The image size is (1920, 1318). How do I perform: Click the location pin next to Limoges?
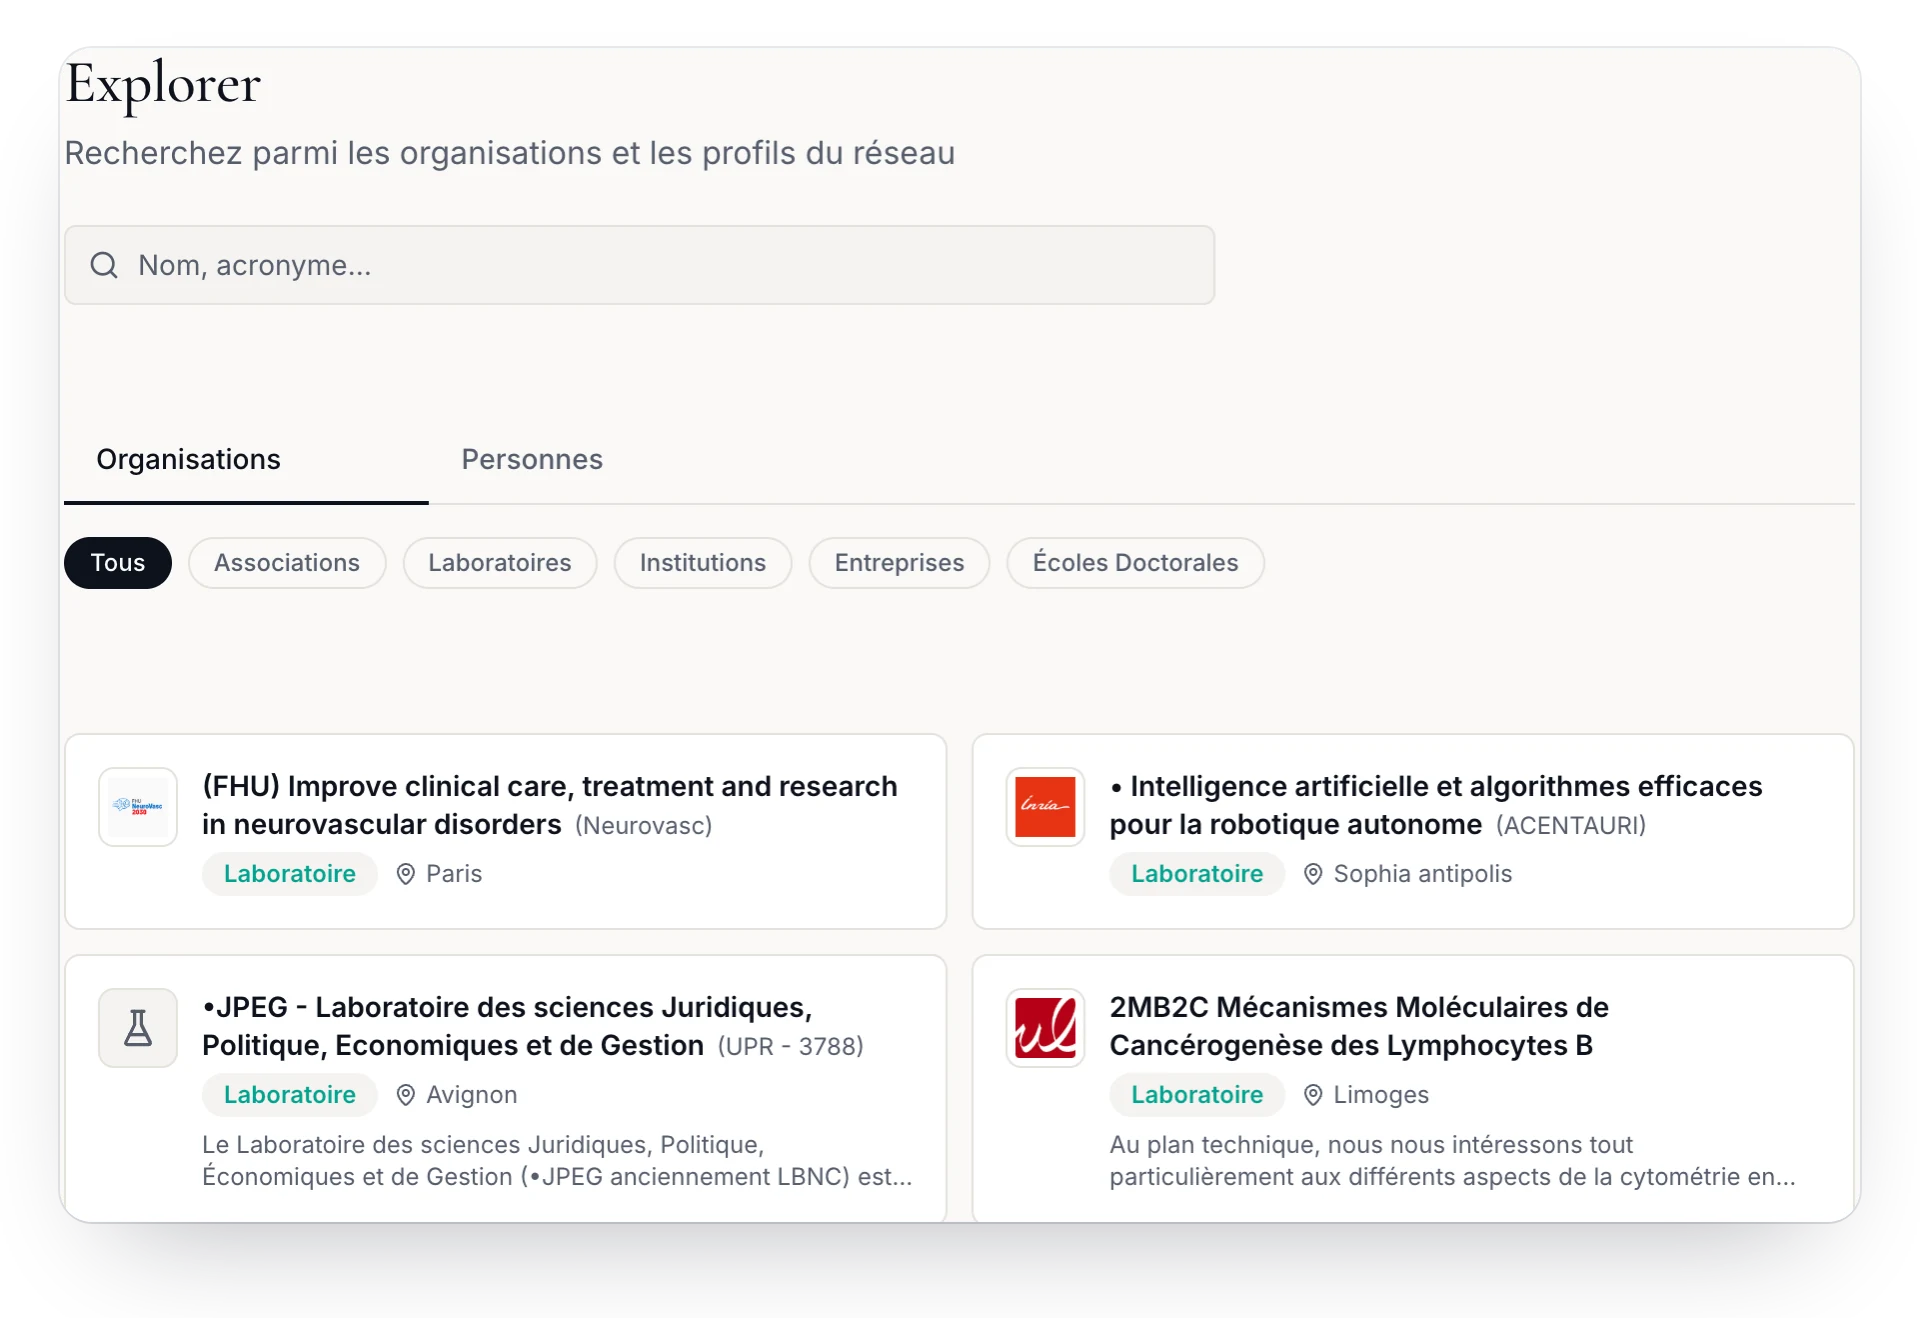click(x=1313, y=1095)
